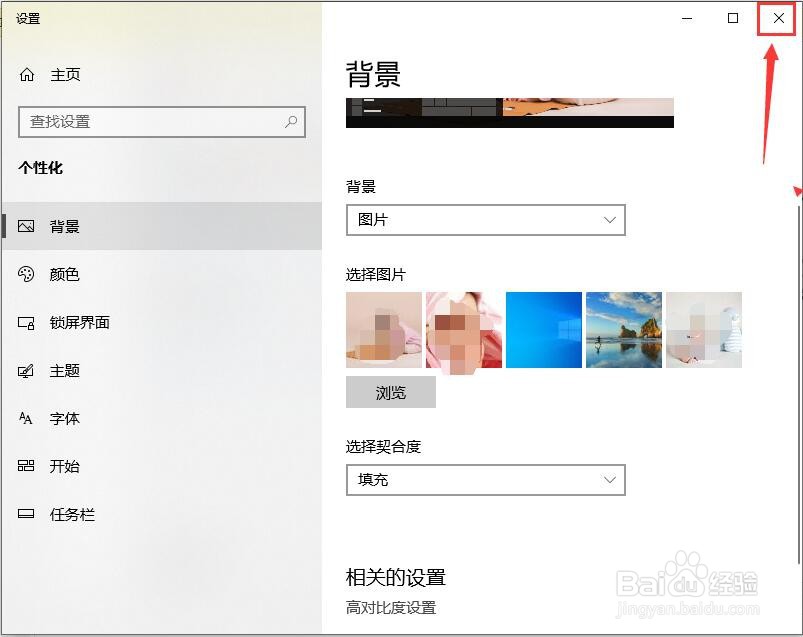This screenshot has height=637, width=803.
Task: Click the search magnifier icon
Action: (x=291, y=122)
